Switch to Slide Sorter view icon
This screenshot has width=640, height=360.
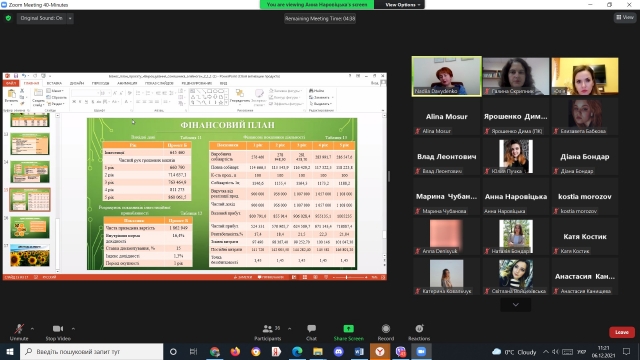304,277
